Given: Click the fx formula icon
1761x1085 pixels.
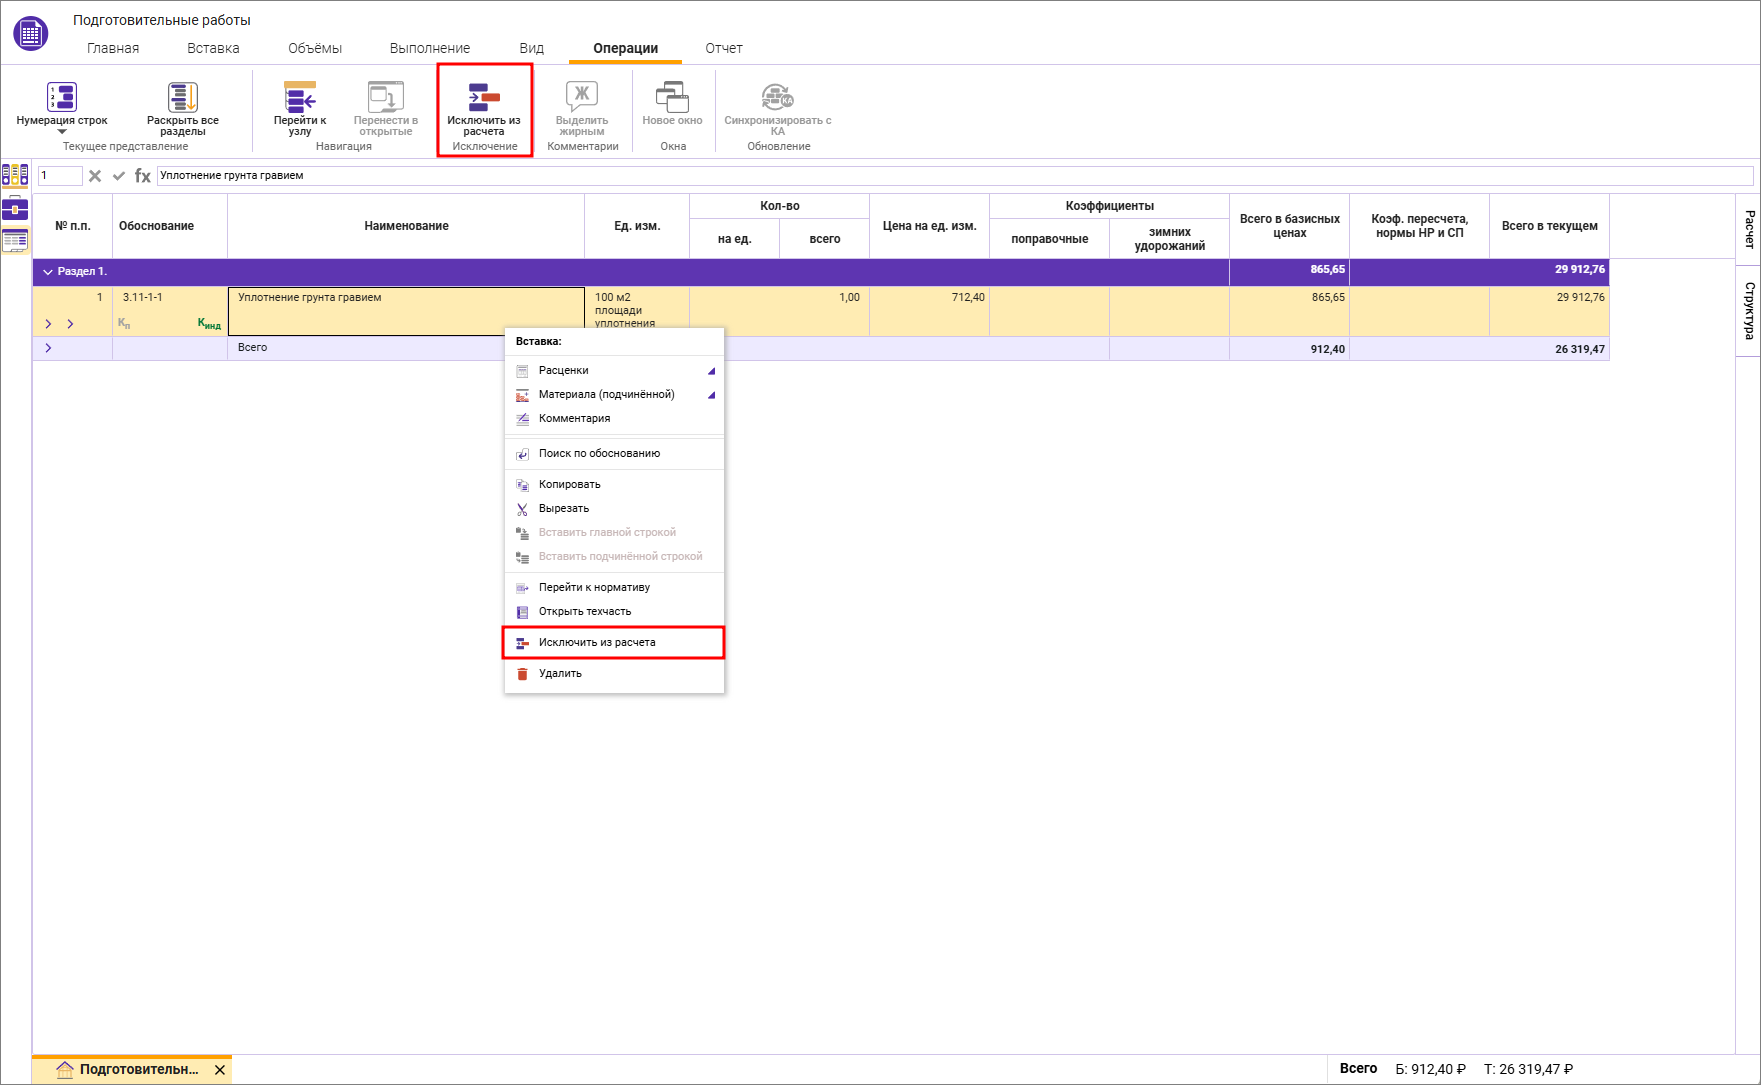Looking at the screenshot, I should point(143,176).
